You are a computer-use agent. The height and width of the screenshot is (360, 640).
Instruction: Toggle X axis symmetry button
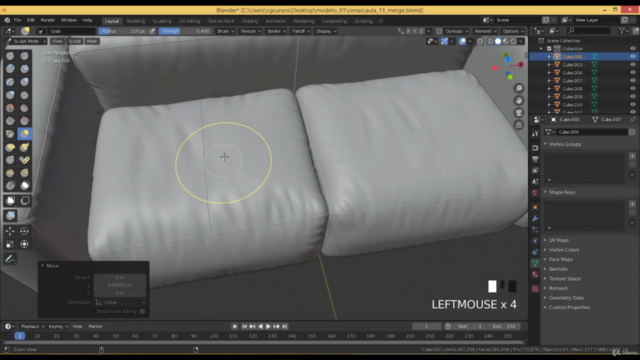408,31
